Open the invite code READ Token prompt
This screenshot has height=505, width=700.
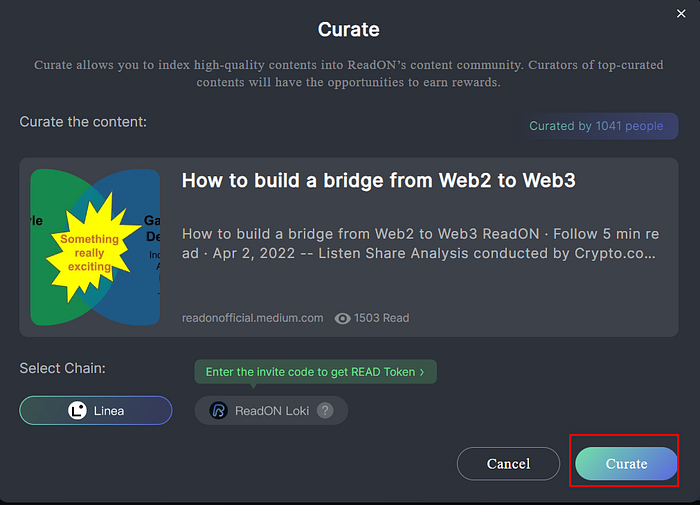tap(315, 372)
